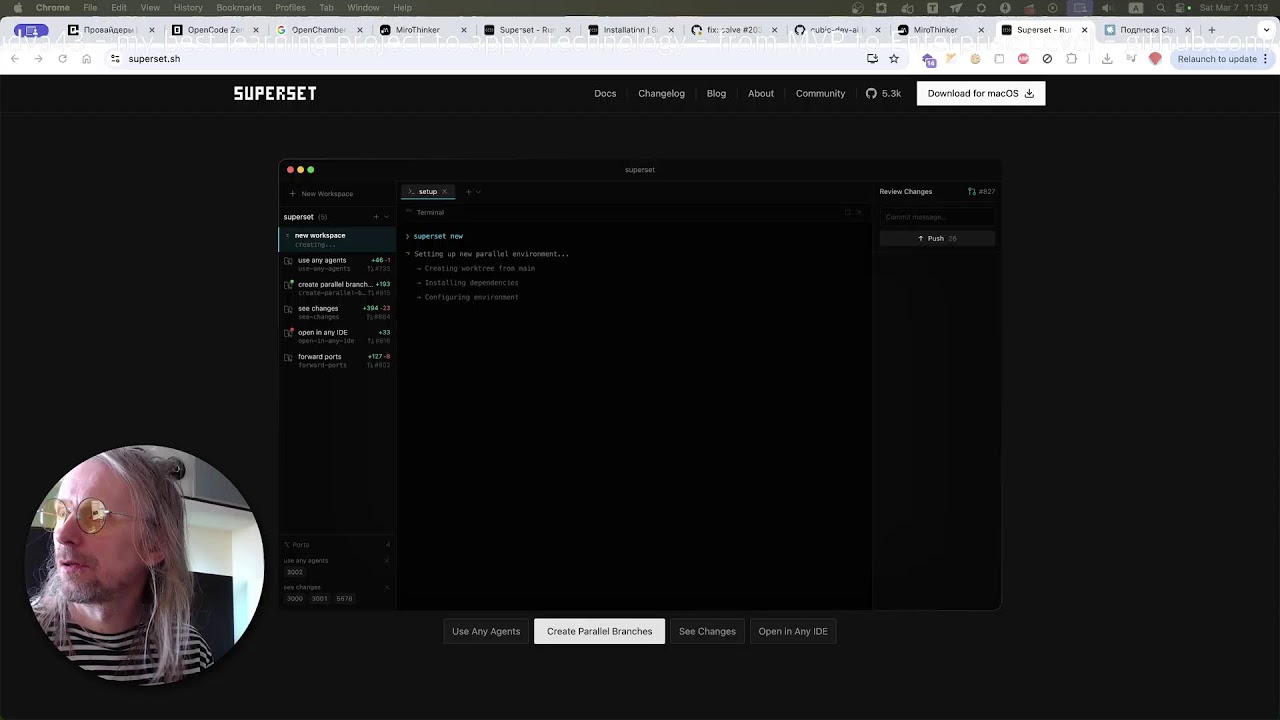
Task: Bookmark this page with the star icon
Action: [x=894, y=59]
